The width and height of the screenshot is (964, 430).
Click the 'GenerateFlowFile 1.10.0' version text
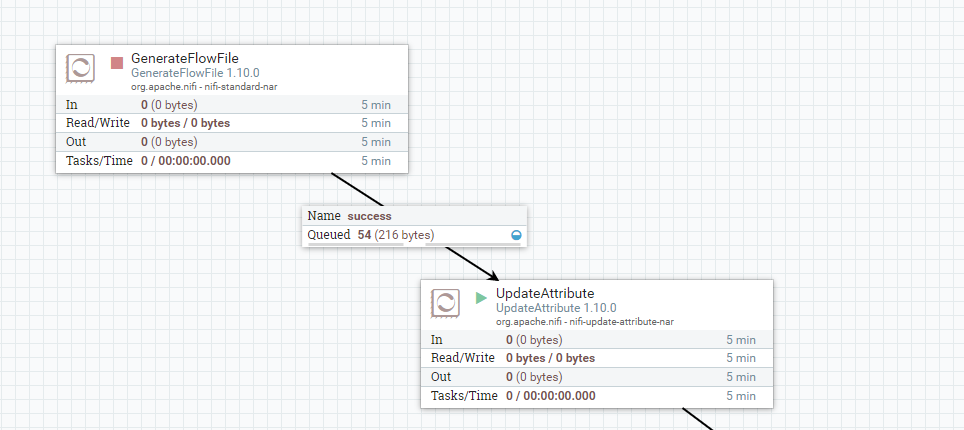coord(195,73)
